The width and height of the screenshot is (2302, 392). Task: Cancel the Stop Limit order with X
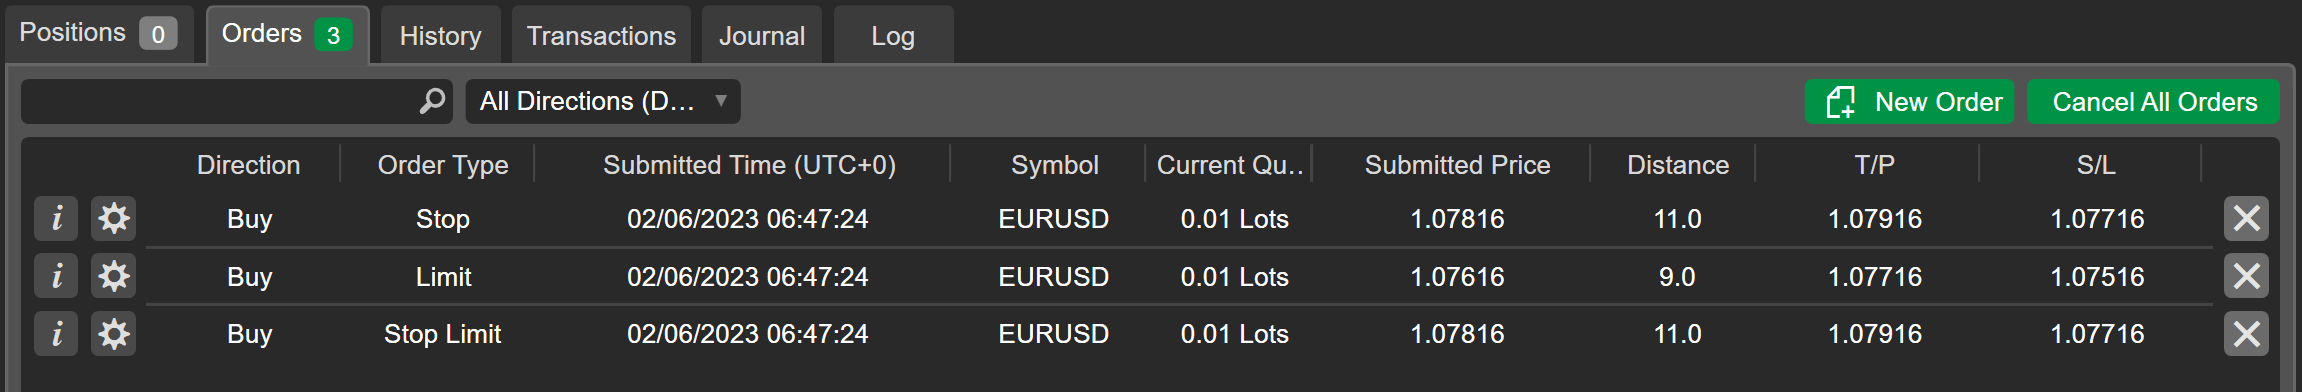(2246, 334)
